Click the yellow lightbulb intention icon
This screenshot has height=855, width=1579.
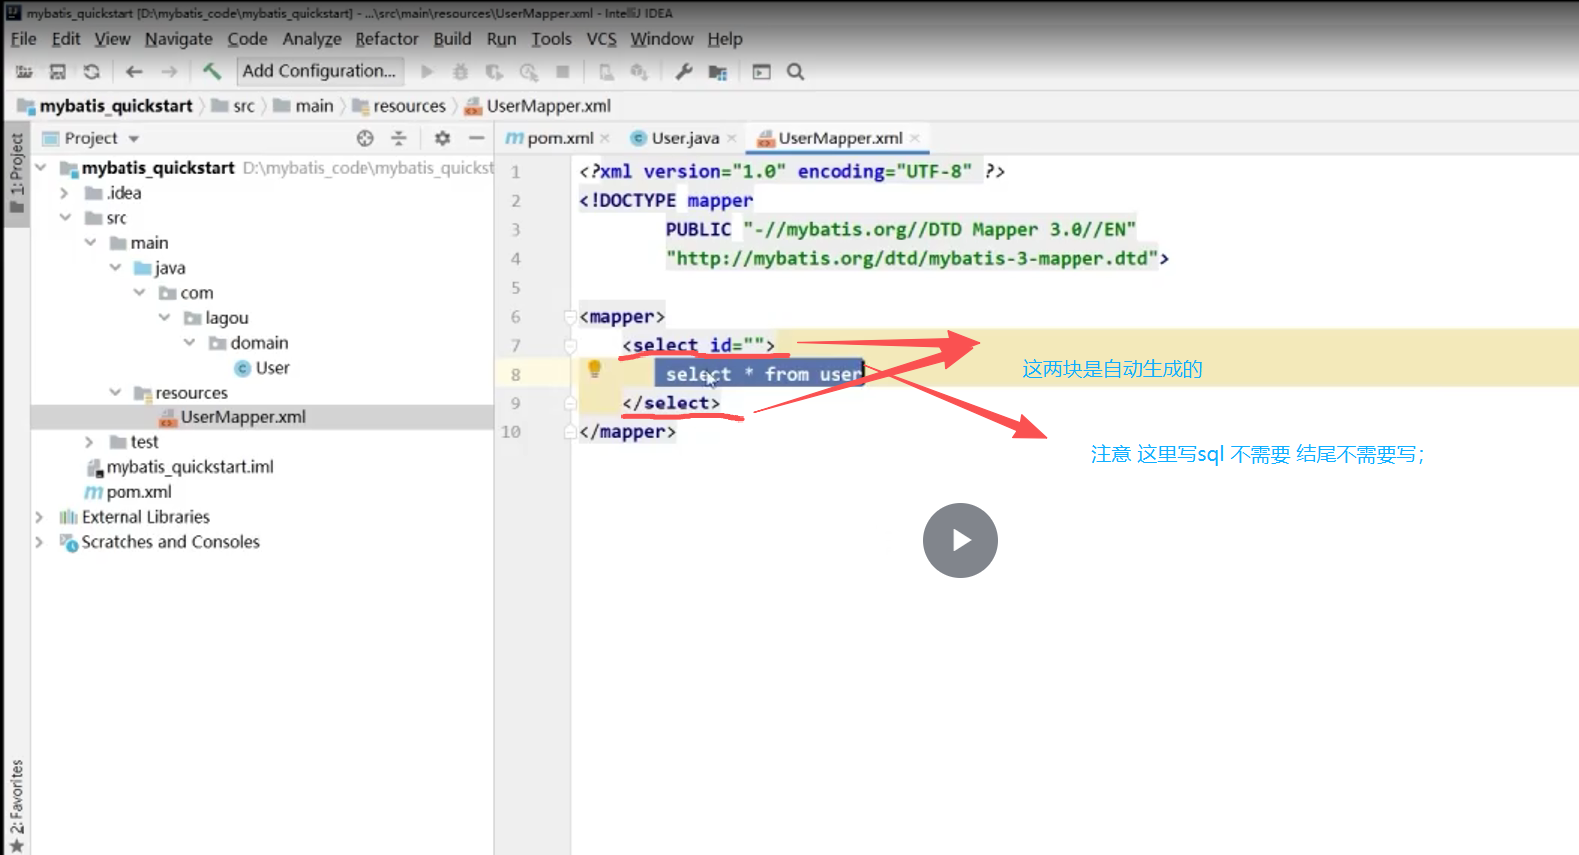click(x=594, y=369)
